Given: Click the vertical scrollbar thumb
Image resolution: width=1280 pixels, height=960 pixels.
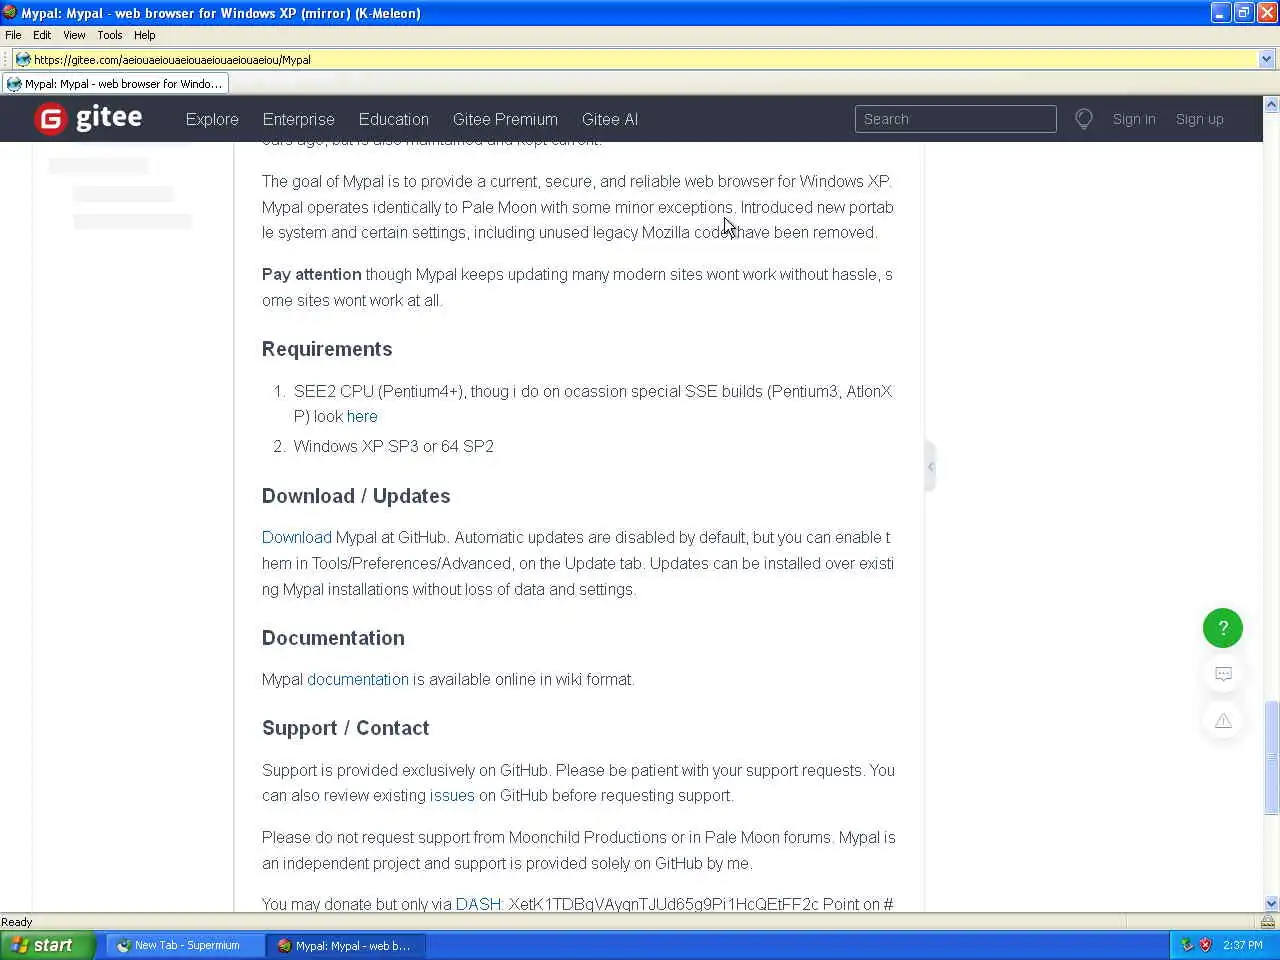Looking at the screenshot, I should pos(1271,758).
